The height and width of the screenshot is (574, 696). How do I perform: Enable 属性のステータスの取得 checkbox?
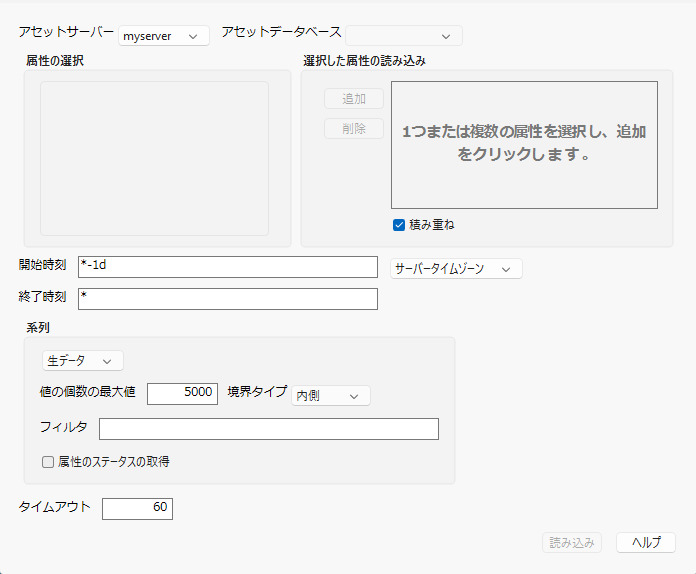48,462
